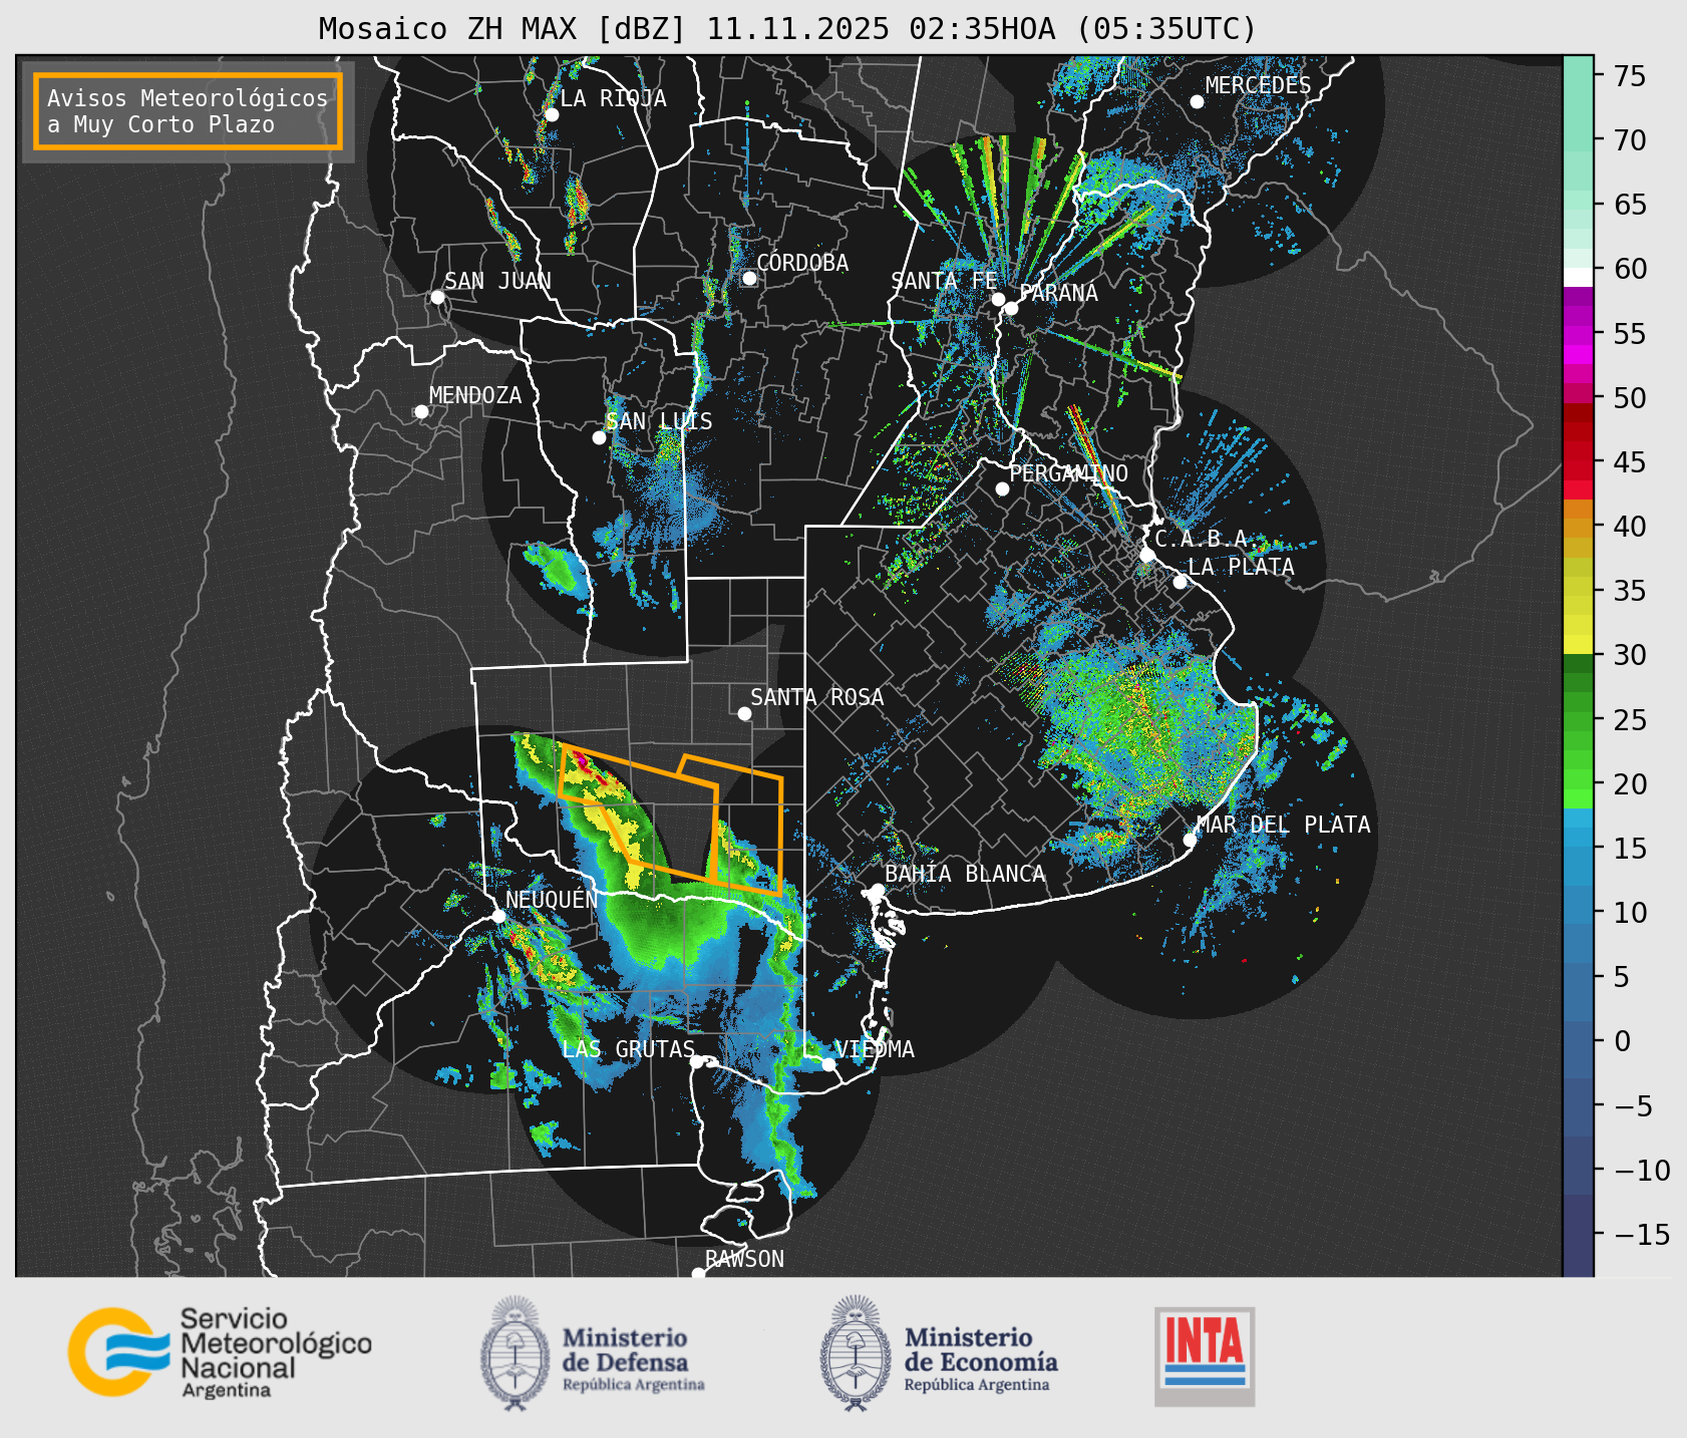The width and height of the screenshot is (1687, 1438).
Task: Click the Pergamino city label
Action: [1069, 473]
